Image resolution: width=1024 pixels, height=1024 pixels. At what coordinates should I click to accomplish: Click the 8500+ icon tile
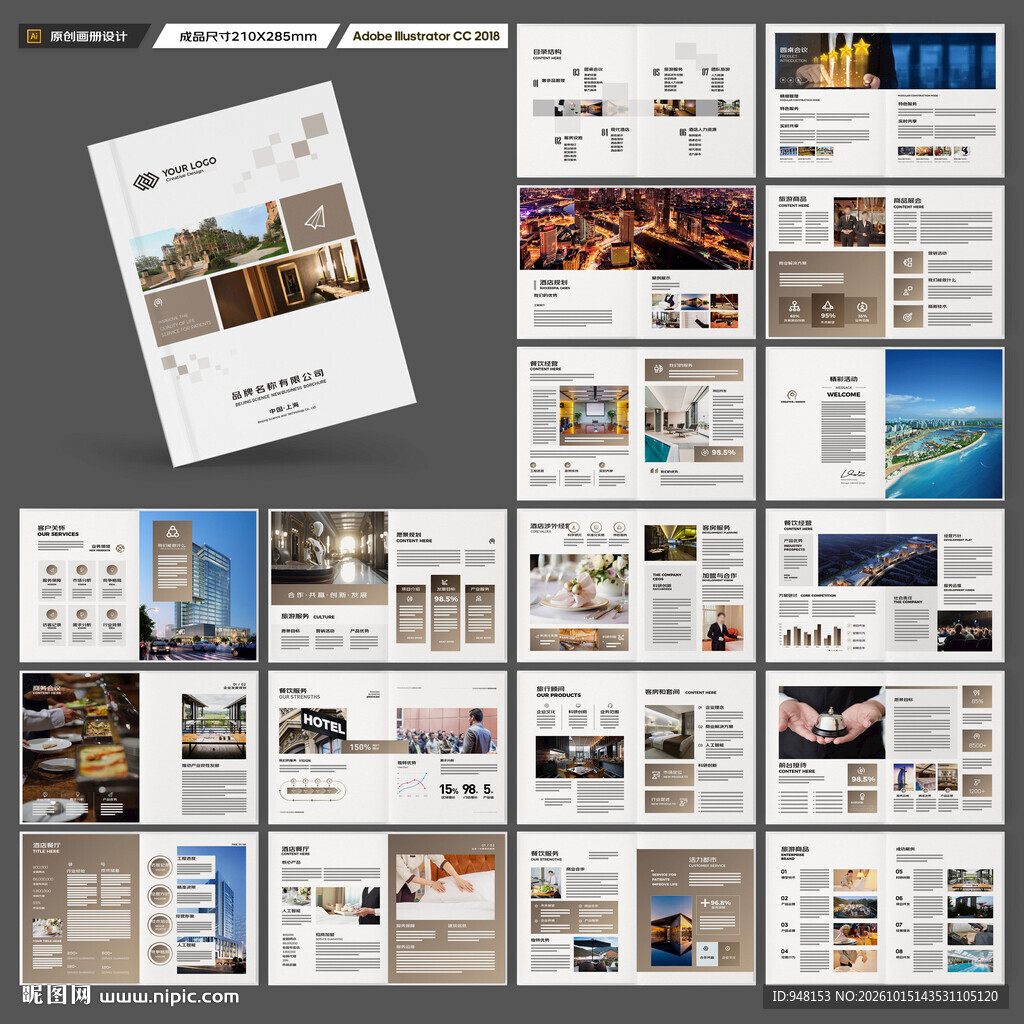point(977,740)
